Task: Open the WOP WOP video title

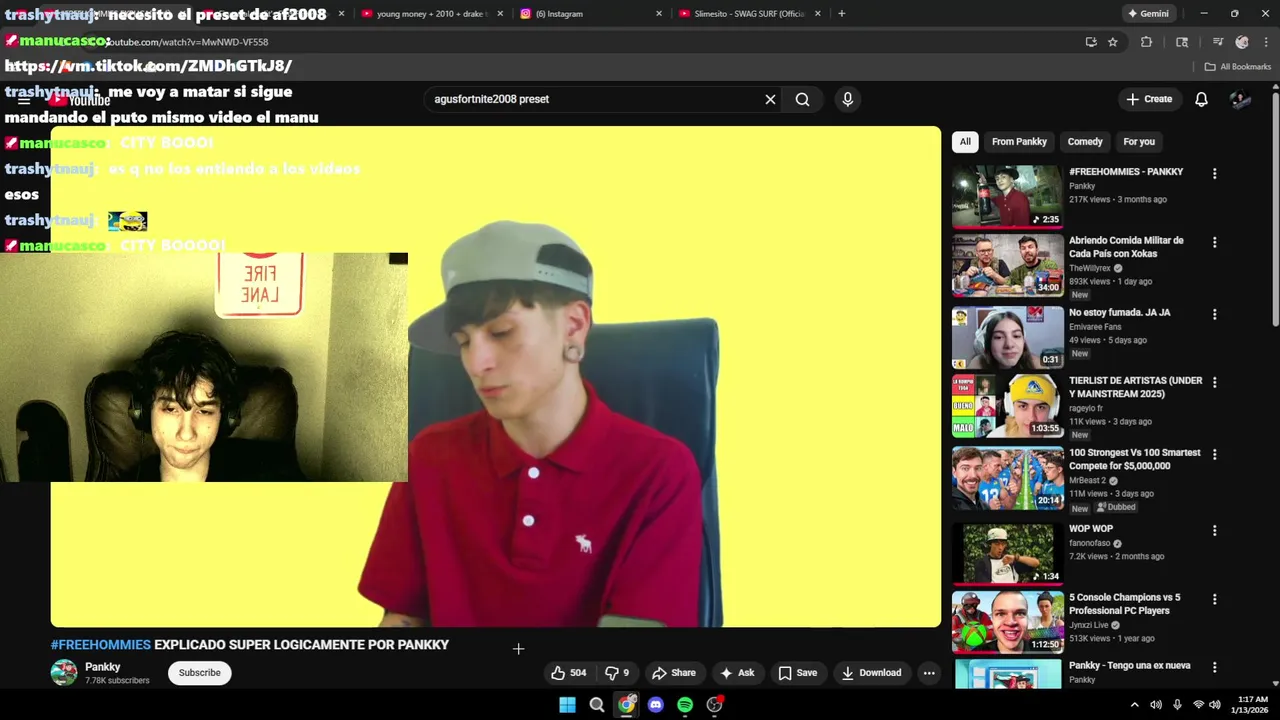Action: [1091, 529]
